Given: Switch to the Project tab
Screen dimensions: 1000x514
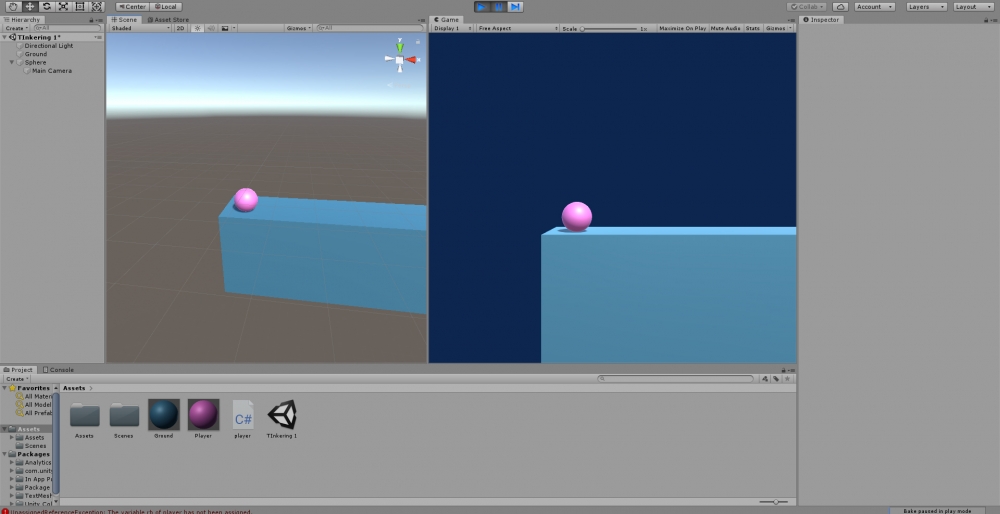Looking at the screenshot, I should coord(18,370).
